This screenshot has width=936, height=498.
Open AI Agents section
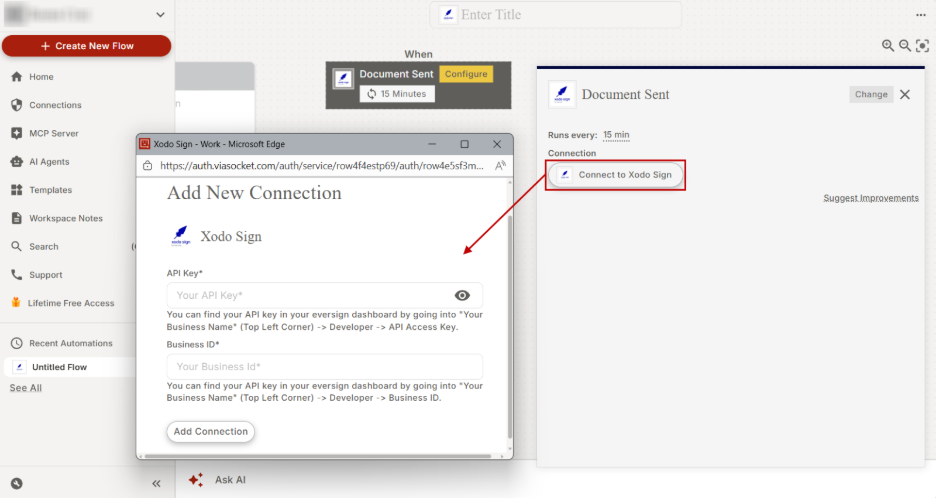click(x=49, y=162)
